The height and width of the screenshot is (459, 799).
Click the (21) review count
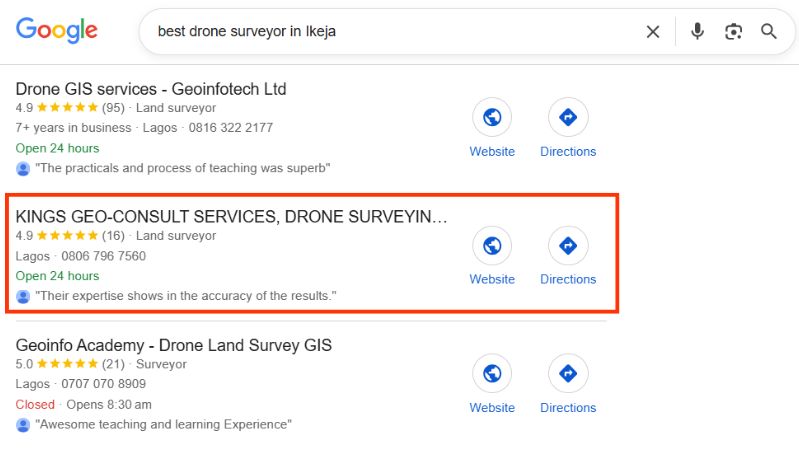click(x=113, y=364)
